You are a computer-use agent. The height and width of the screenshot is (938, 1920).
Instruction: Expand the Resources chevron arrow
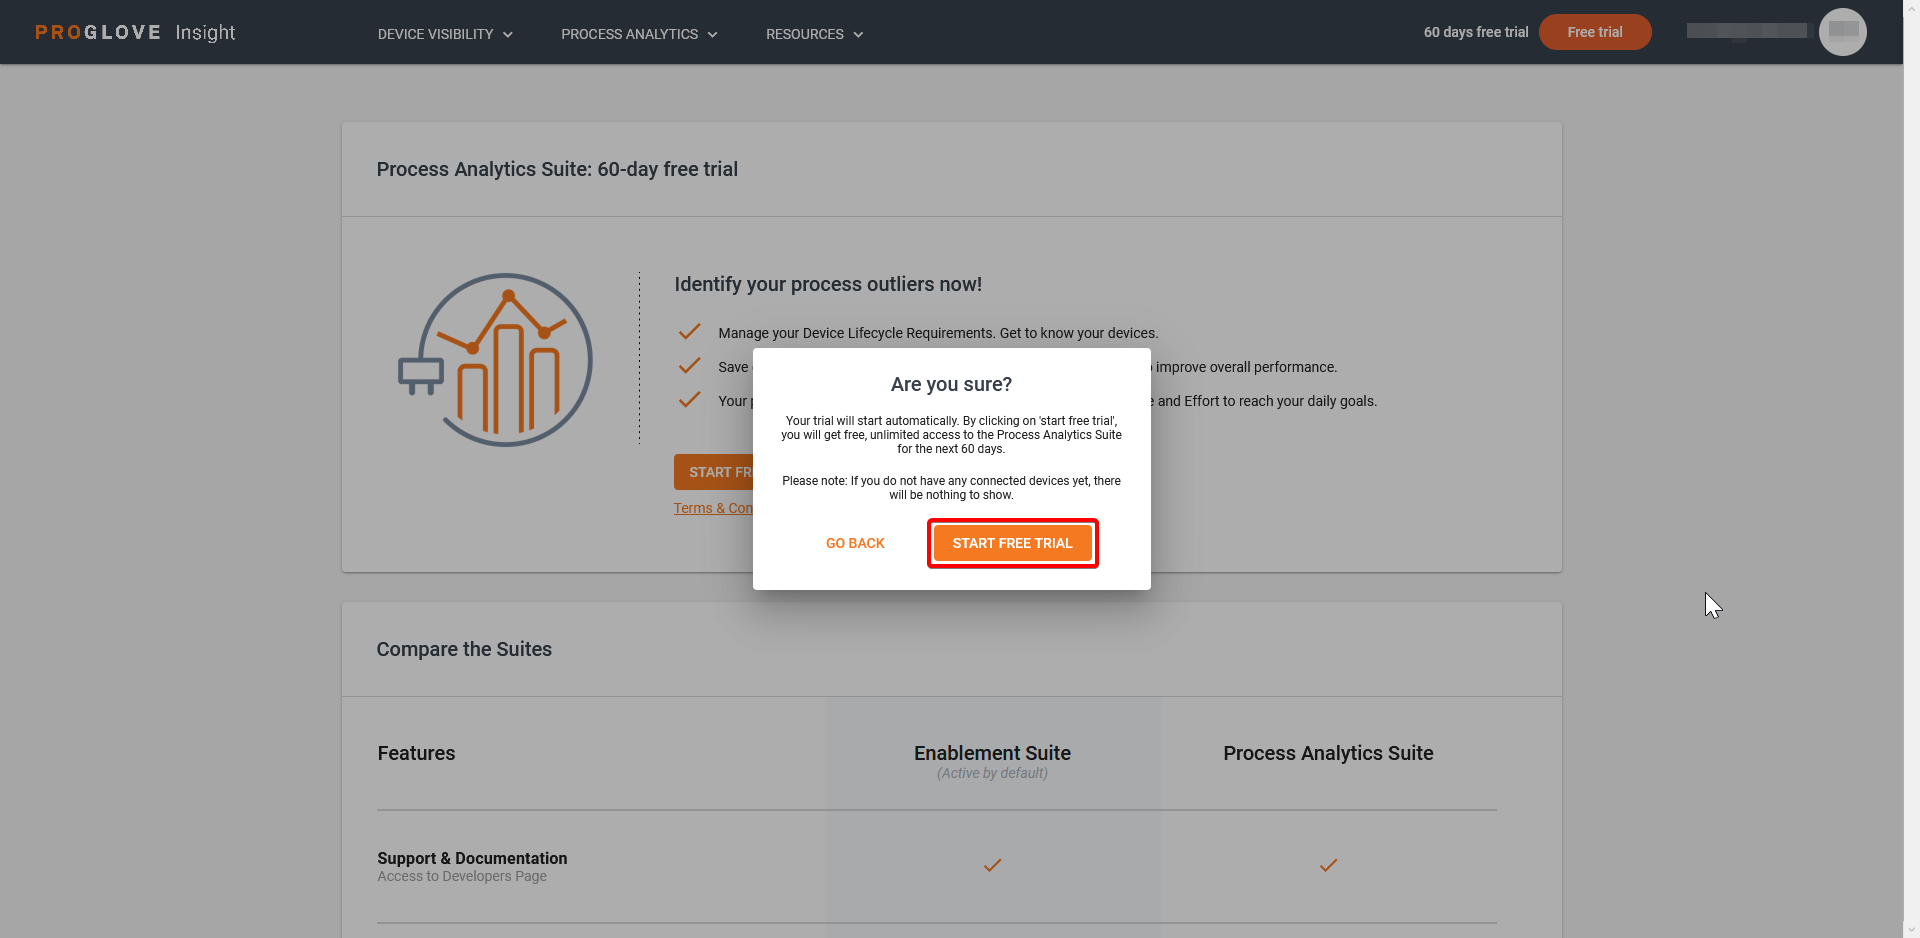click(858, 35)
